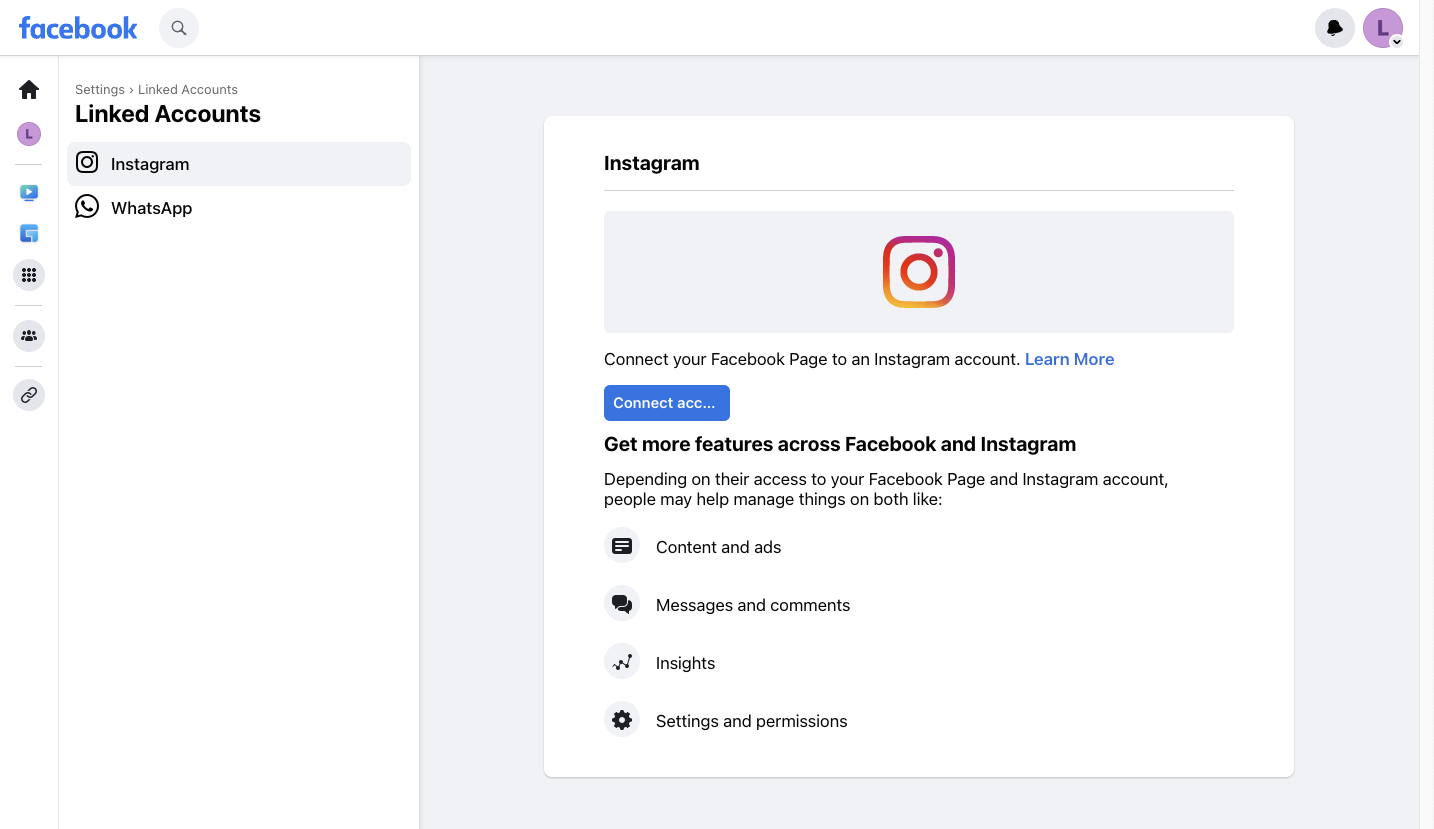1434x829 pixels.
Task: Click the Facebook logo
Action: 78,28
